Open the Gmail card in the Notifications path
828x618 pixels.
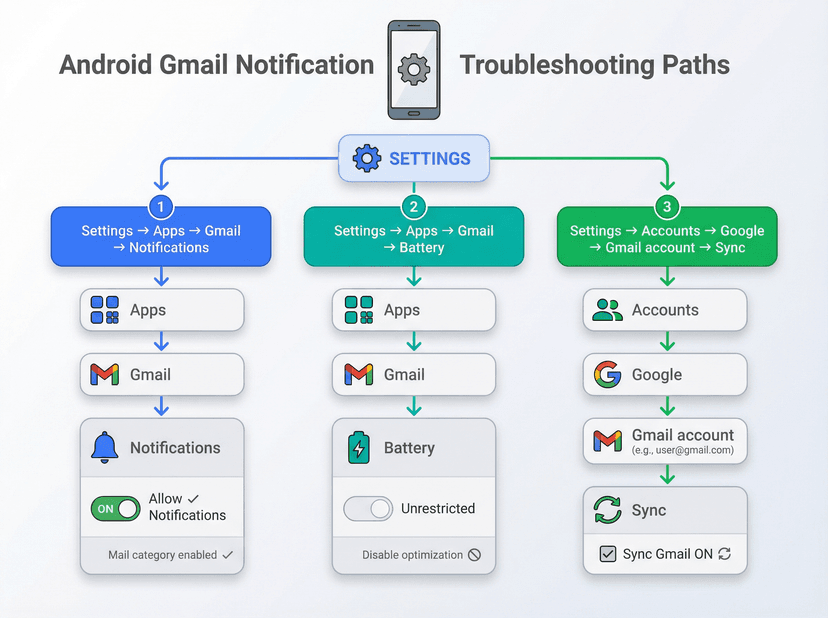pyautogui.click(x=162, y=374)
